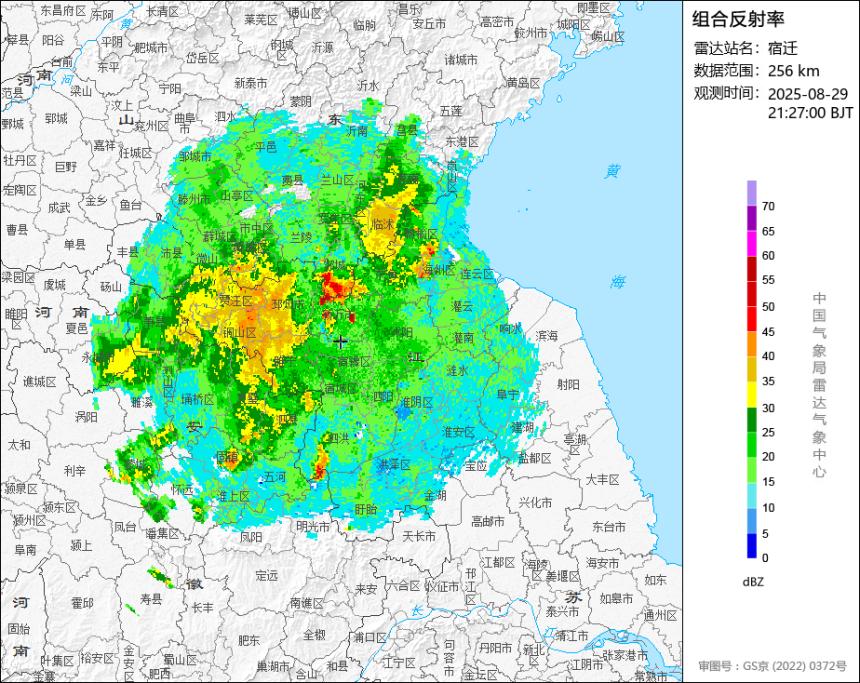
Task: Click the 定远 map label
Action: point(267,575)
